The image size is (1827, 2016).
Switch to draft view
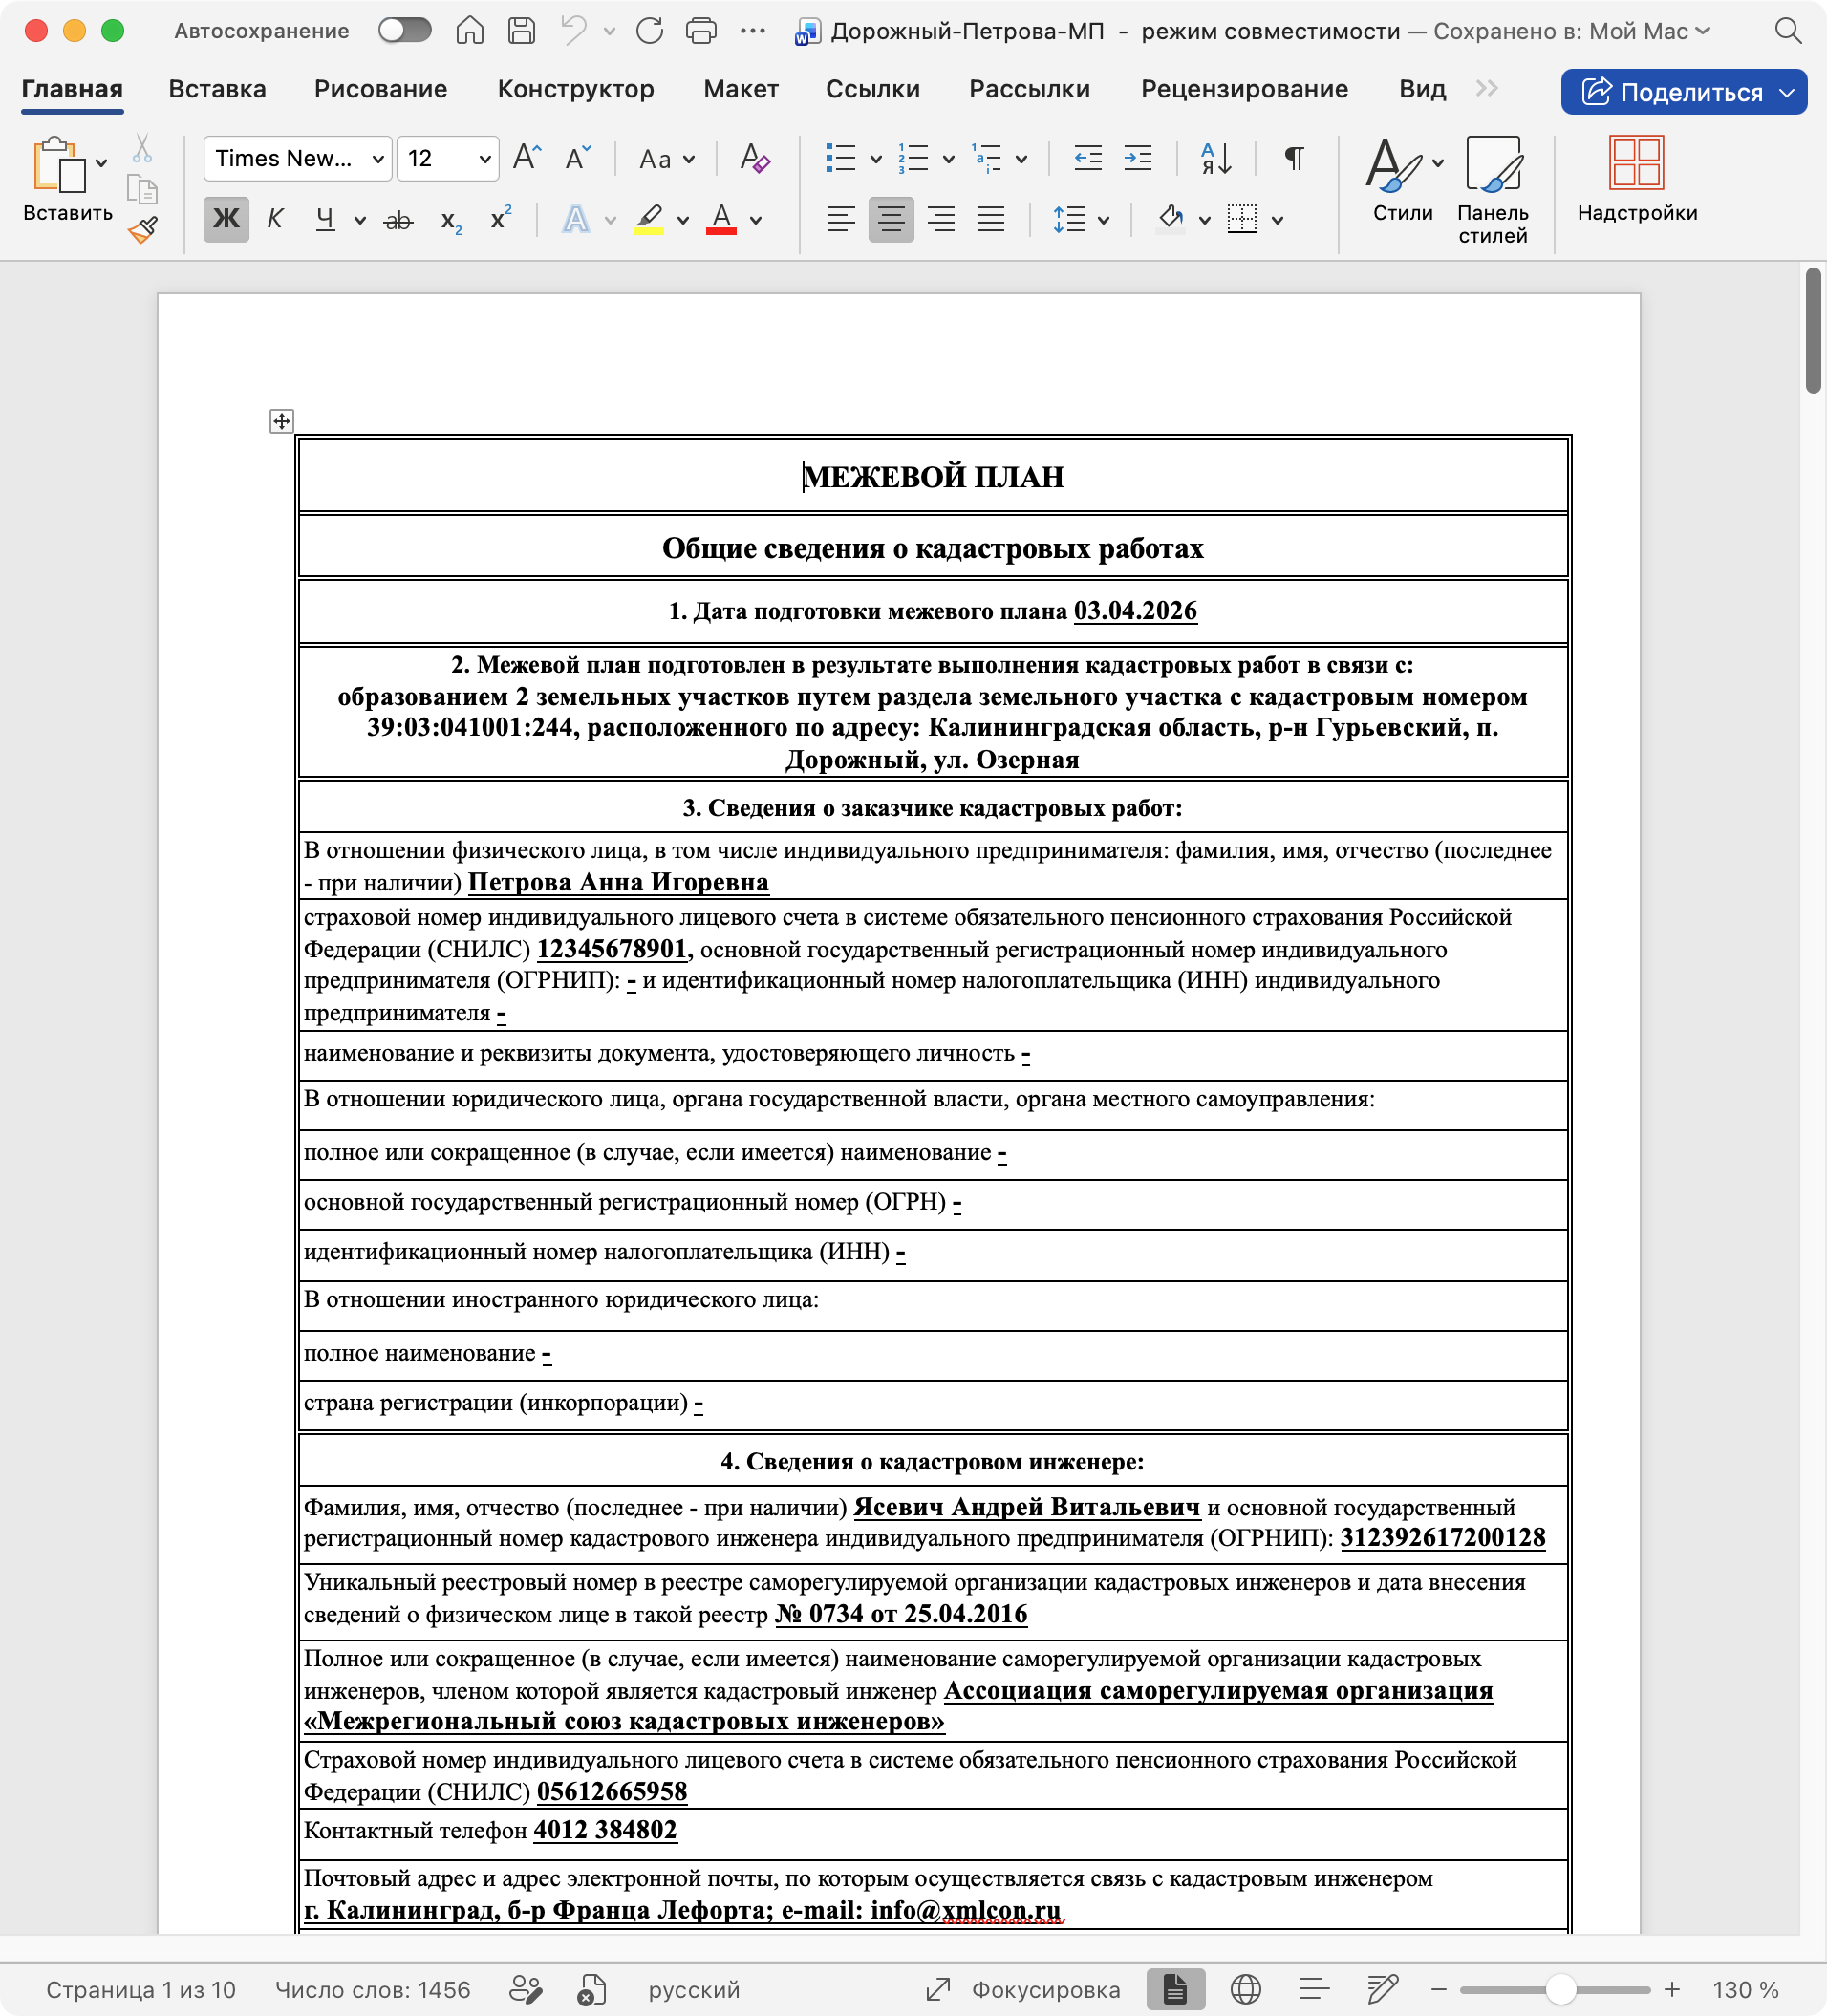pos(1383,1990)
